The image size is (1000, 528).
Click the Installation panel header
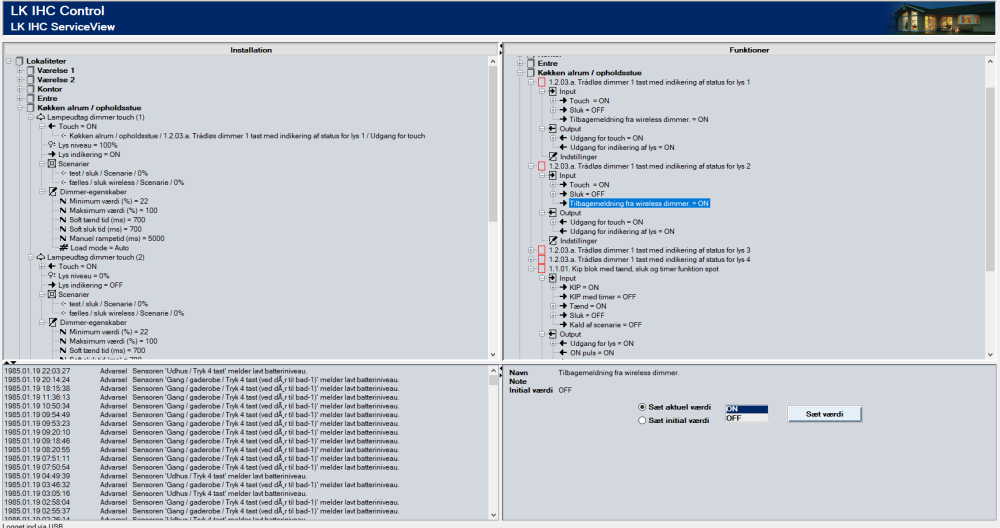[x=250, y=50]
